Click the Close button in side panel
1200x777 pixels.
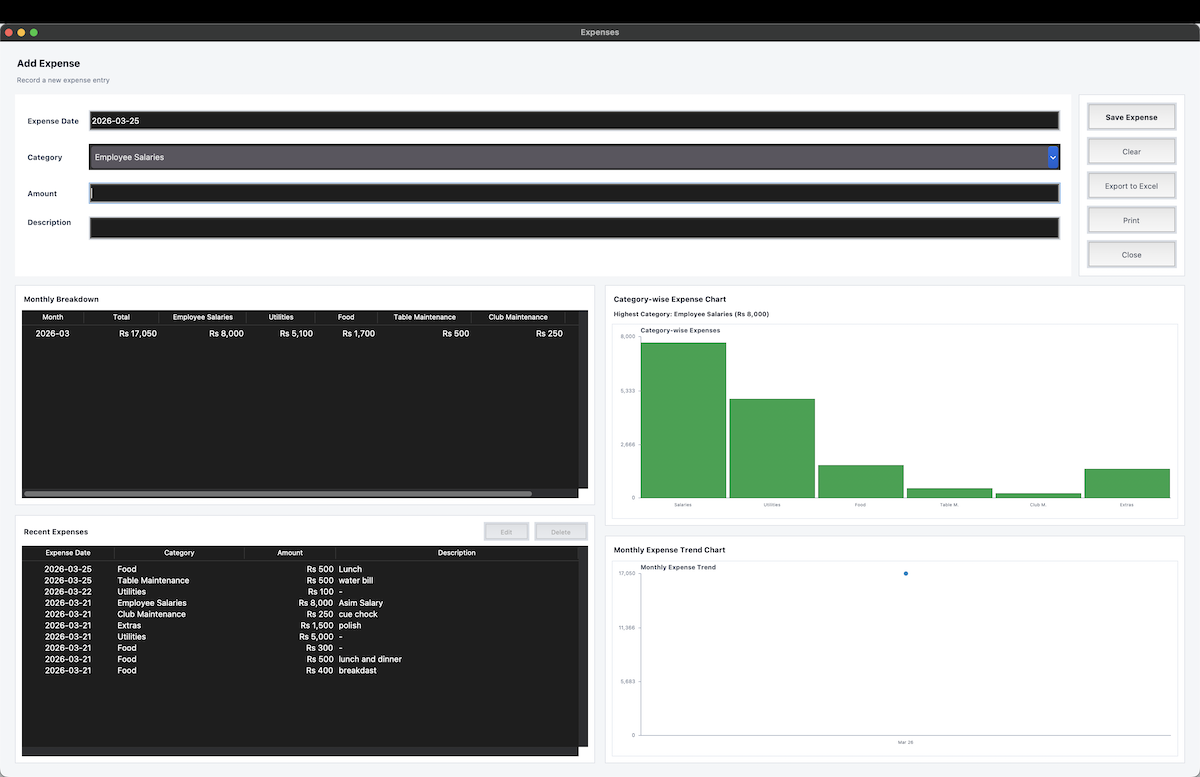1131,255
